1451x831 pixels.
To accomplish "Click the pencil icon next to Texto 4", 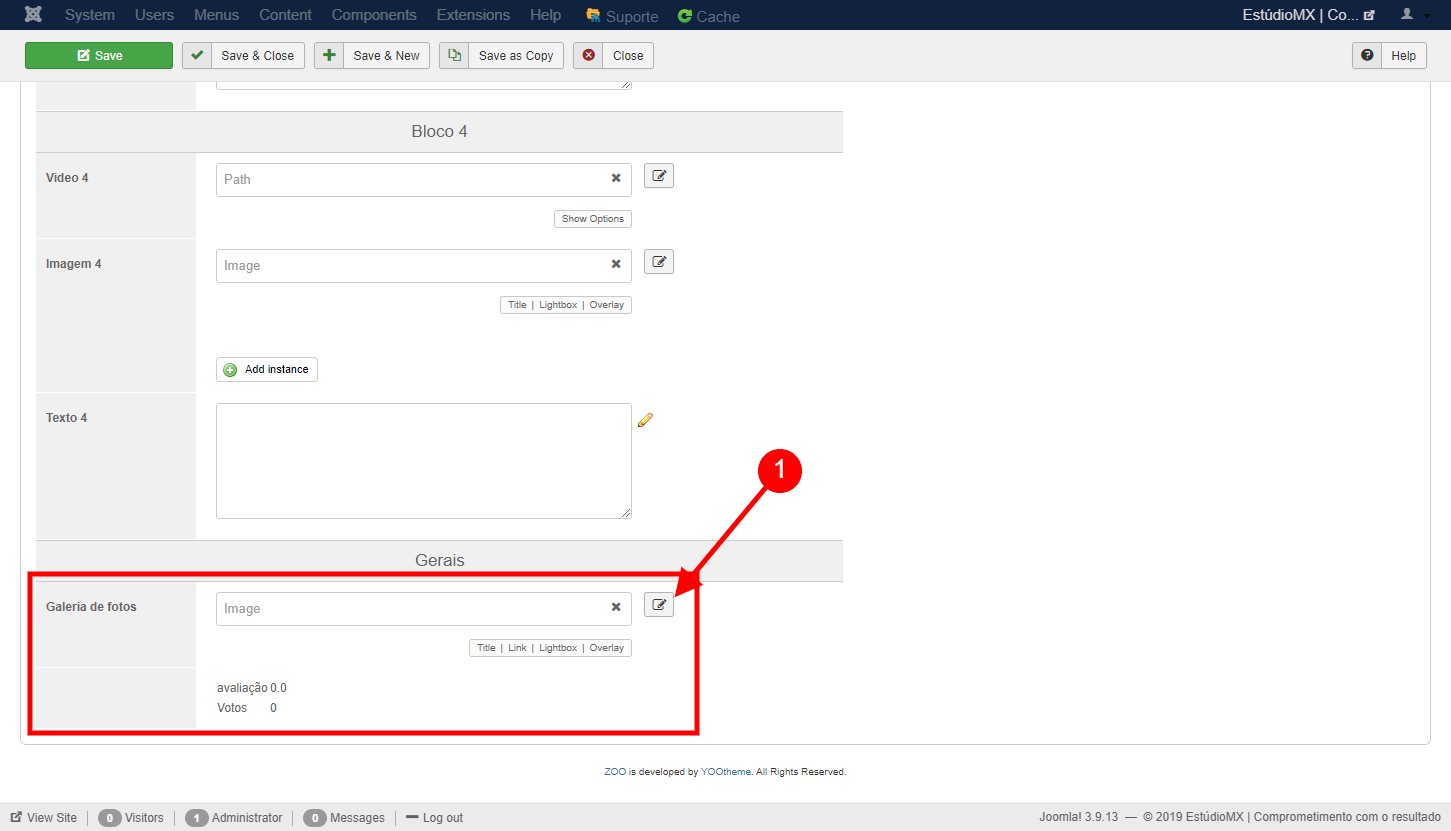I will coord(645,420).
